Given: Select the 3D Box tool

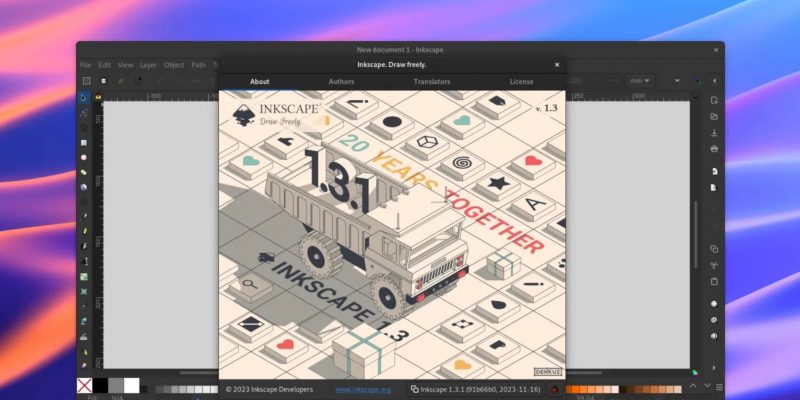Looking at the screenshot, I should tap(84, 187).
